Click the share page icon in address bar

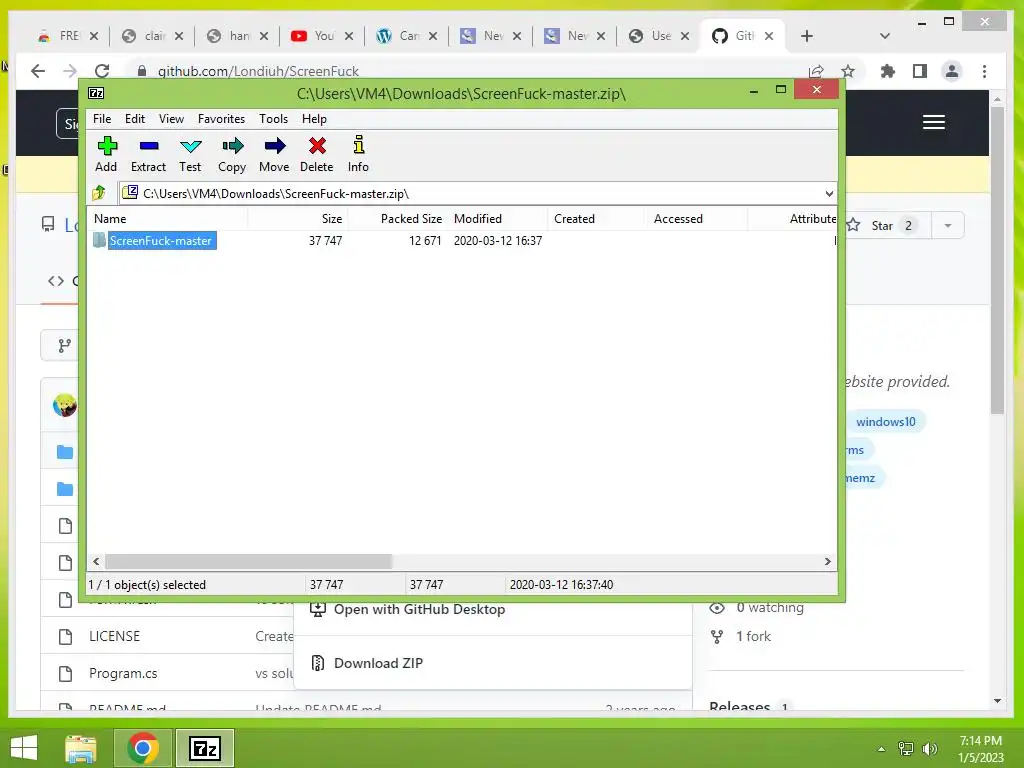(x=816, y=71)
